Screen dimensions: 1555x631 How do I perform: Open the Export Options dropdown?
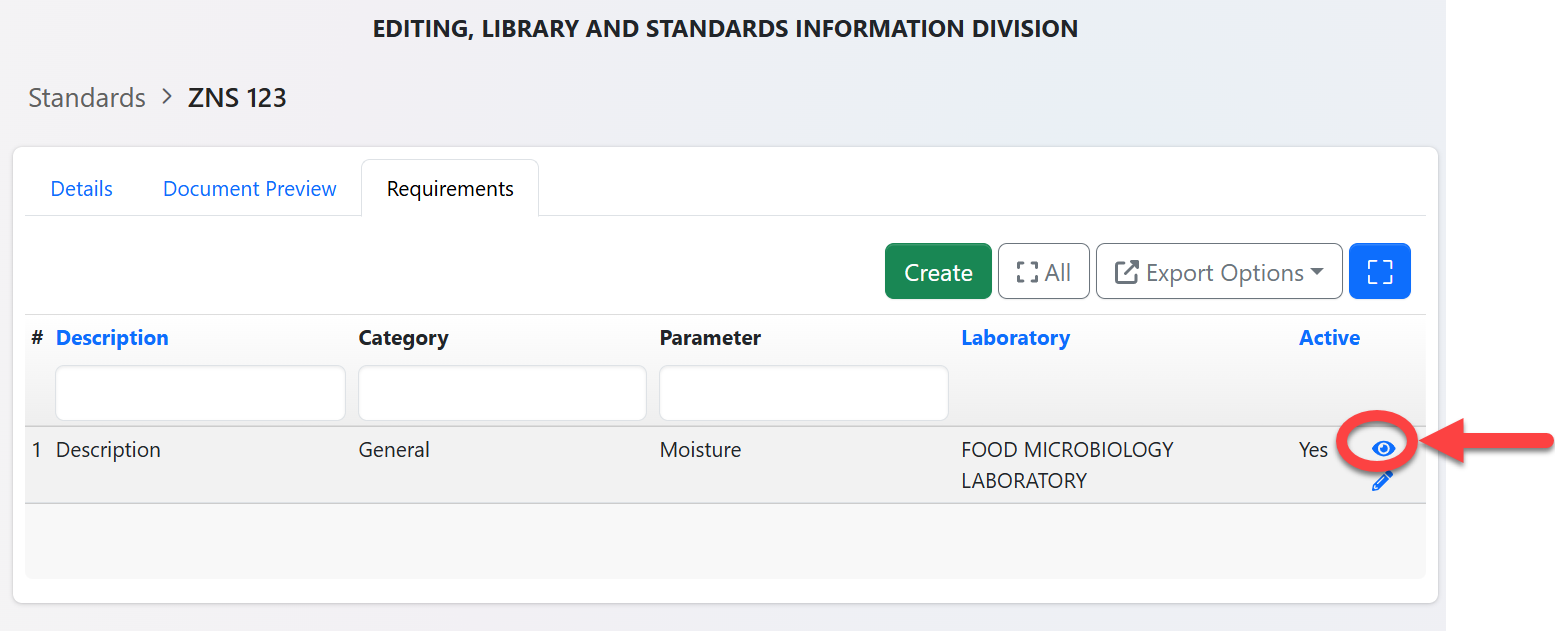(x=1218, y=272)
